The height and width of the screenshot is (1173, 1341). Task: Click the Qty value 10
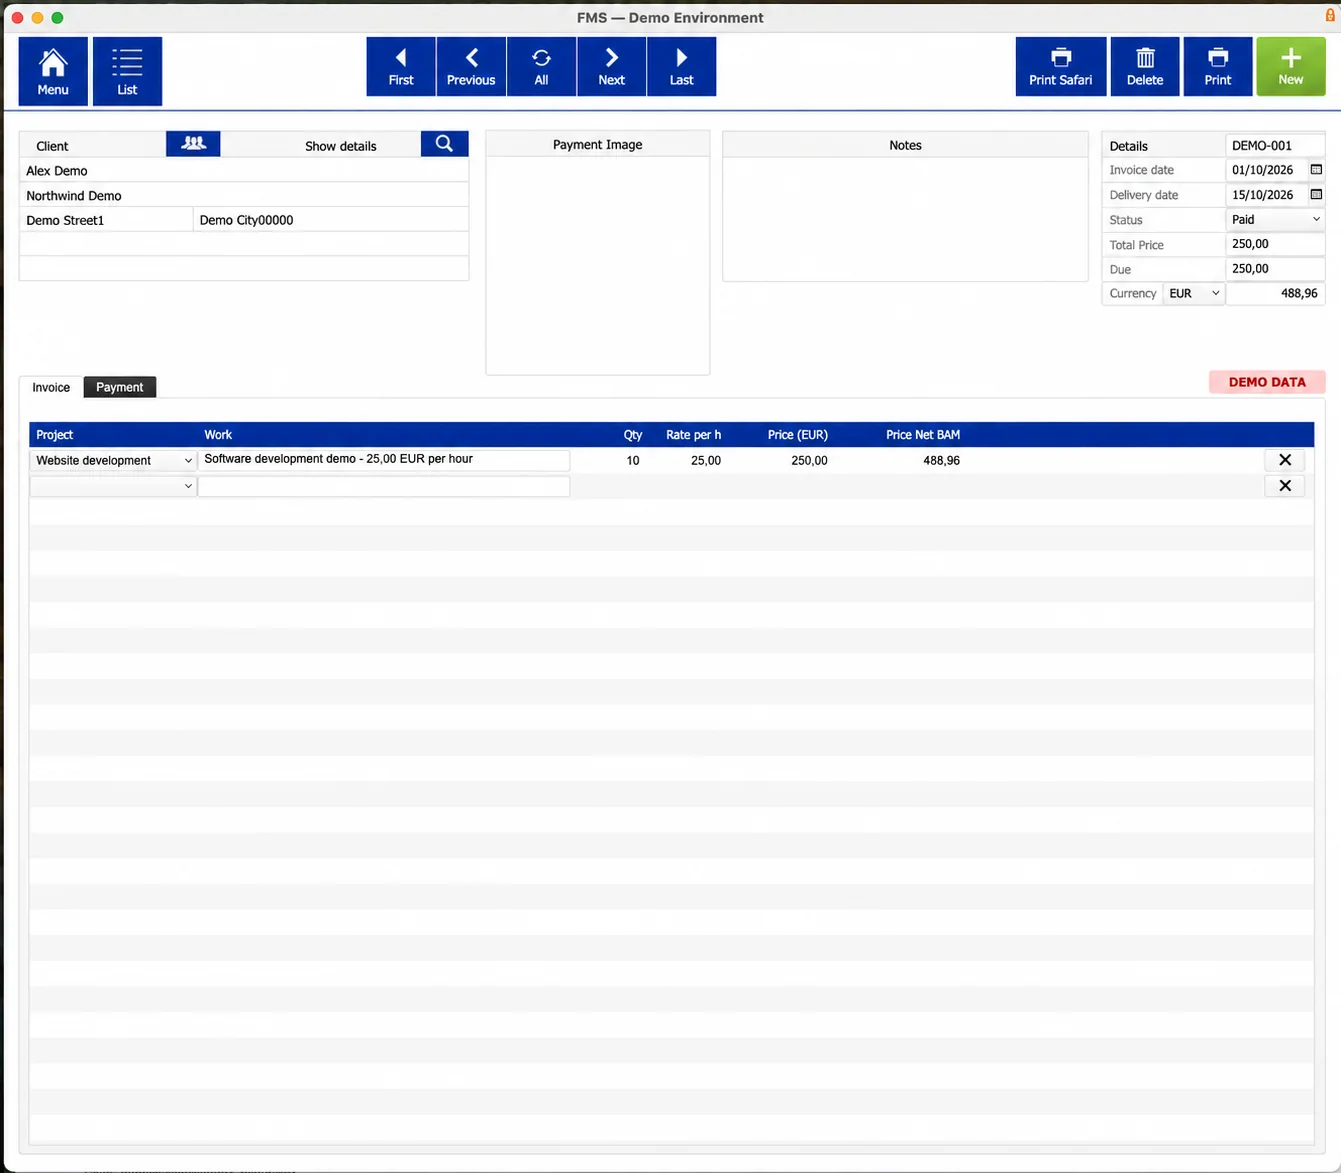point(633,461)
